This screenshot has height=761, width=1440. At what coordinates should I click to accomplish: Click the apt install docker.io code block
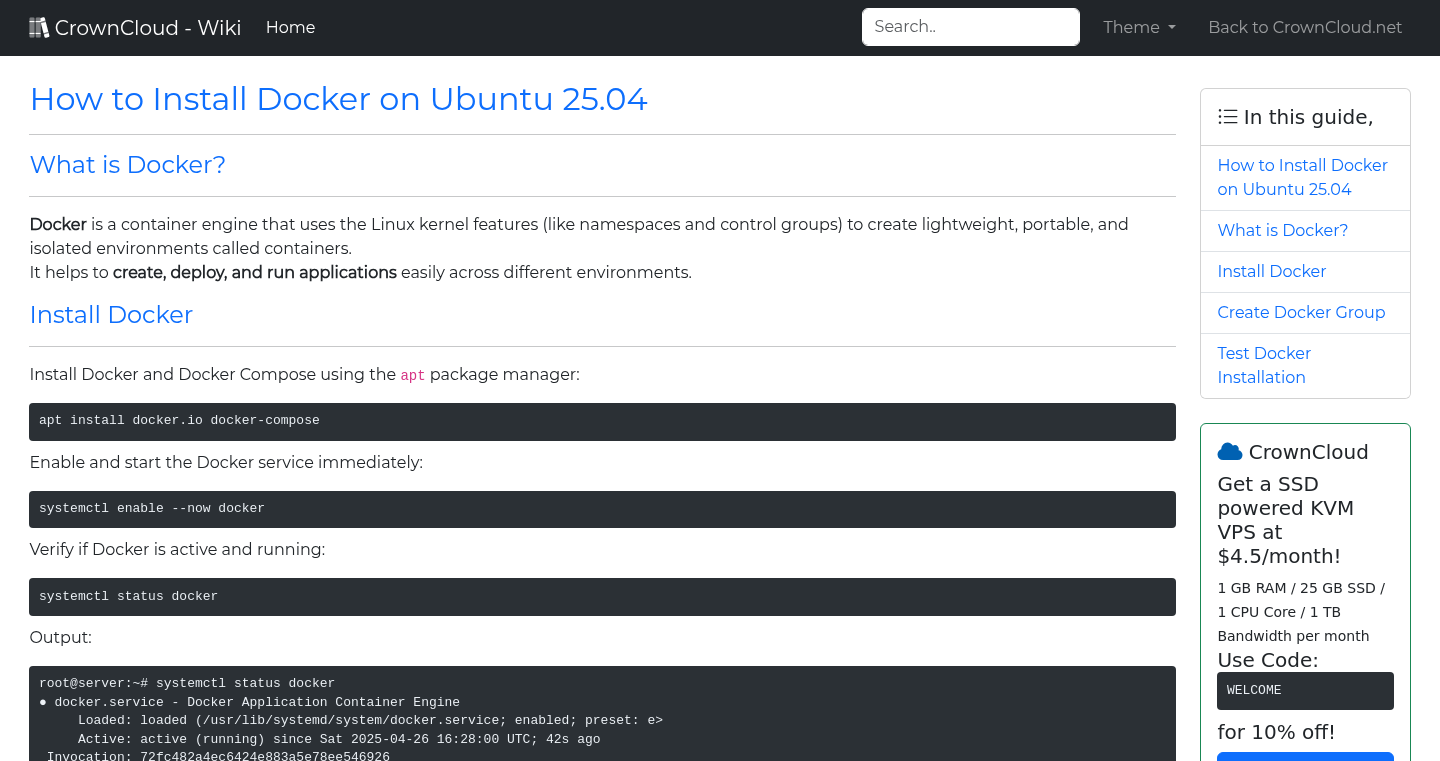pyautogui.click(x=601, y=421)
